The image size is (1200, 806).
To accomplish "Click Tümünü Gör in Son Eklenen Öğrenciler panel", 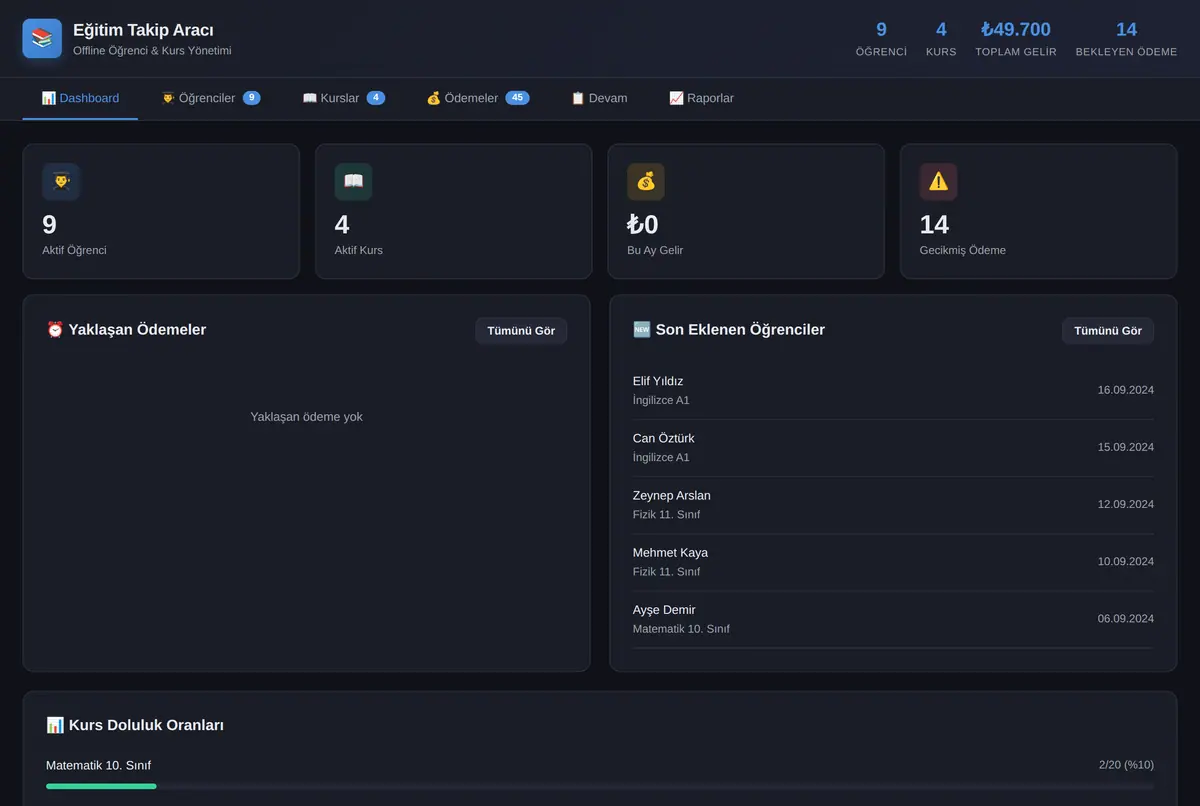I will point(1108,331).
